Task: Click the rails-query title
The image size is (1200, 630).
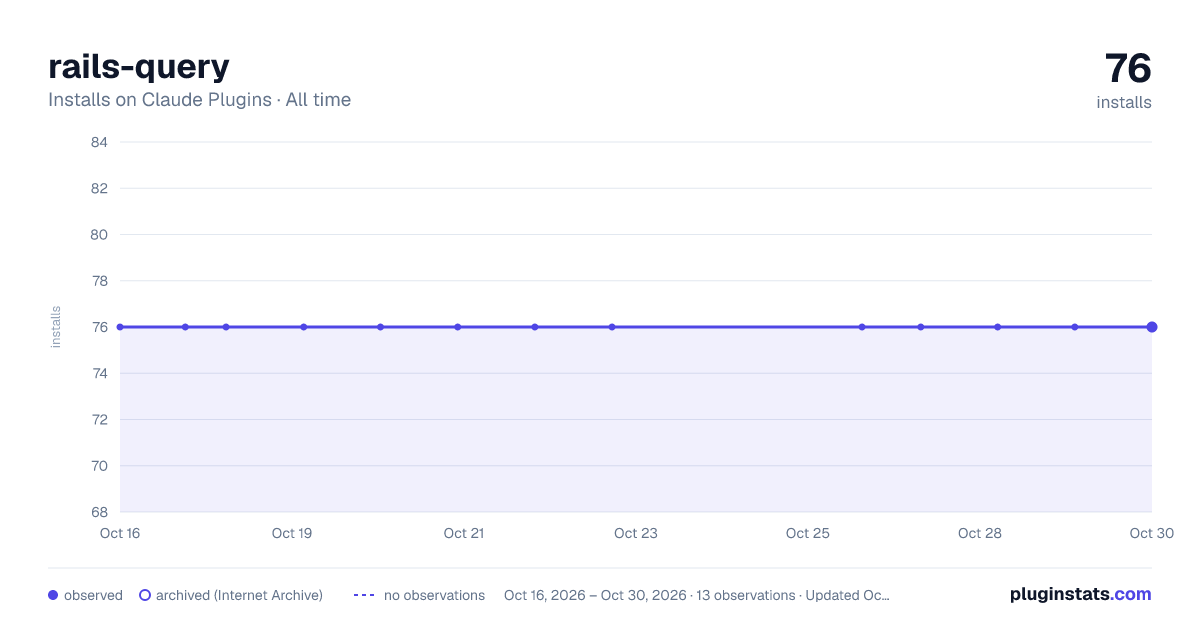Action: click(x=139, y=67)
